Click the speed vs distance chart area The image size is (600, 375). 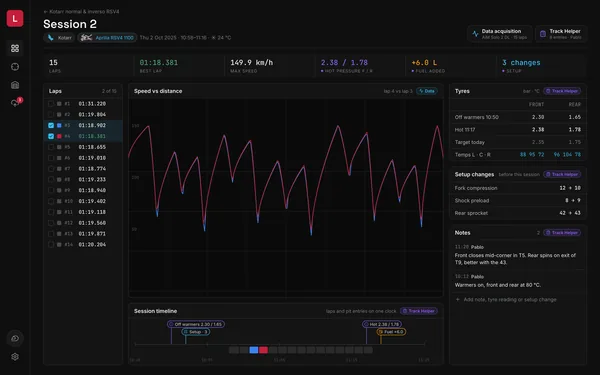[286, 198]
